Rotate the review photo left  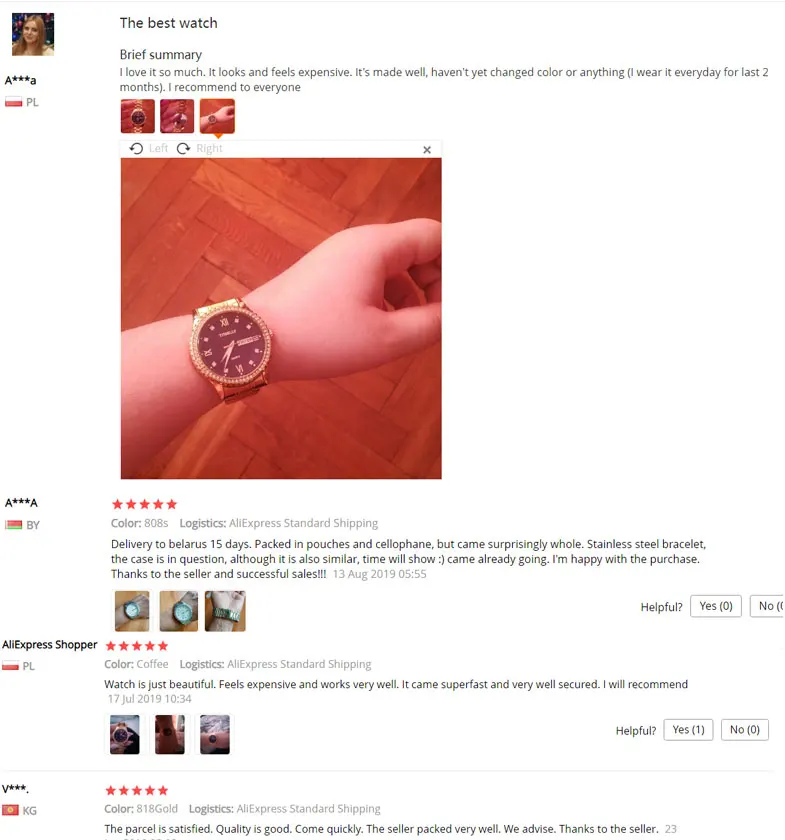(x=149, y=148)
